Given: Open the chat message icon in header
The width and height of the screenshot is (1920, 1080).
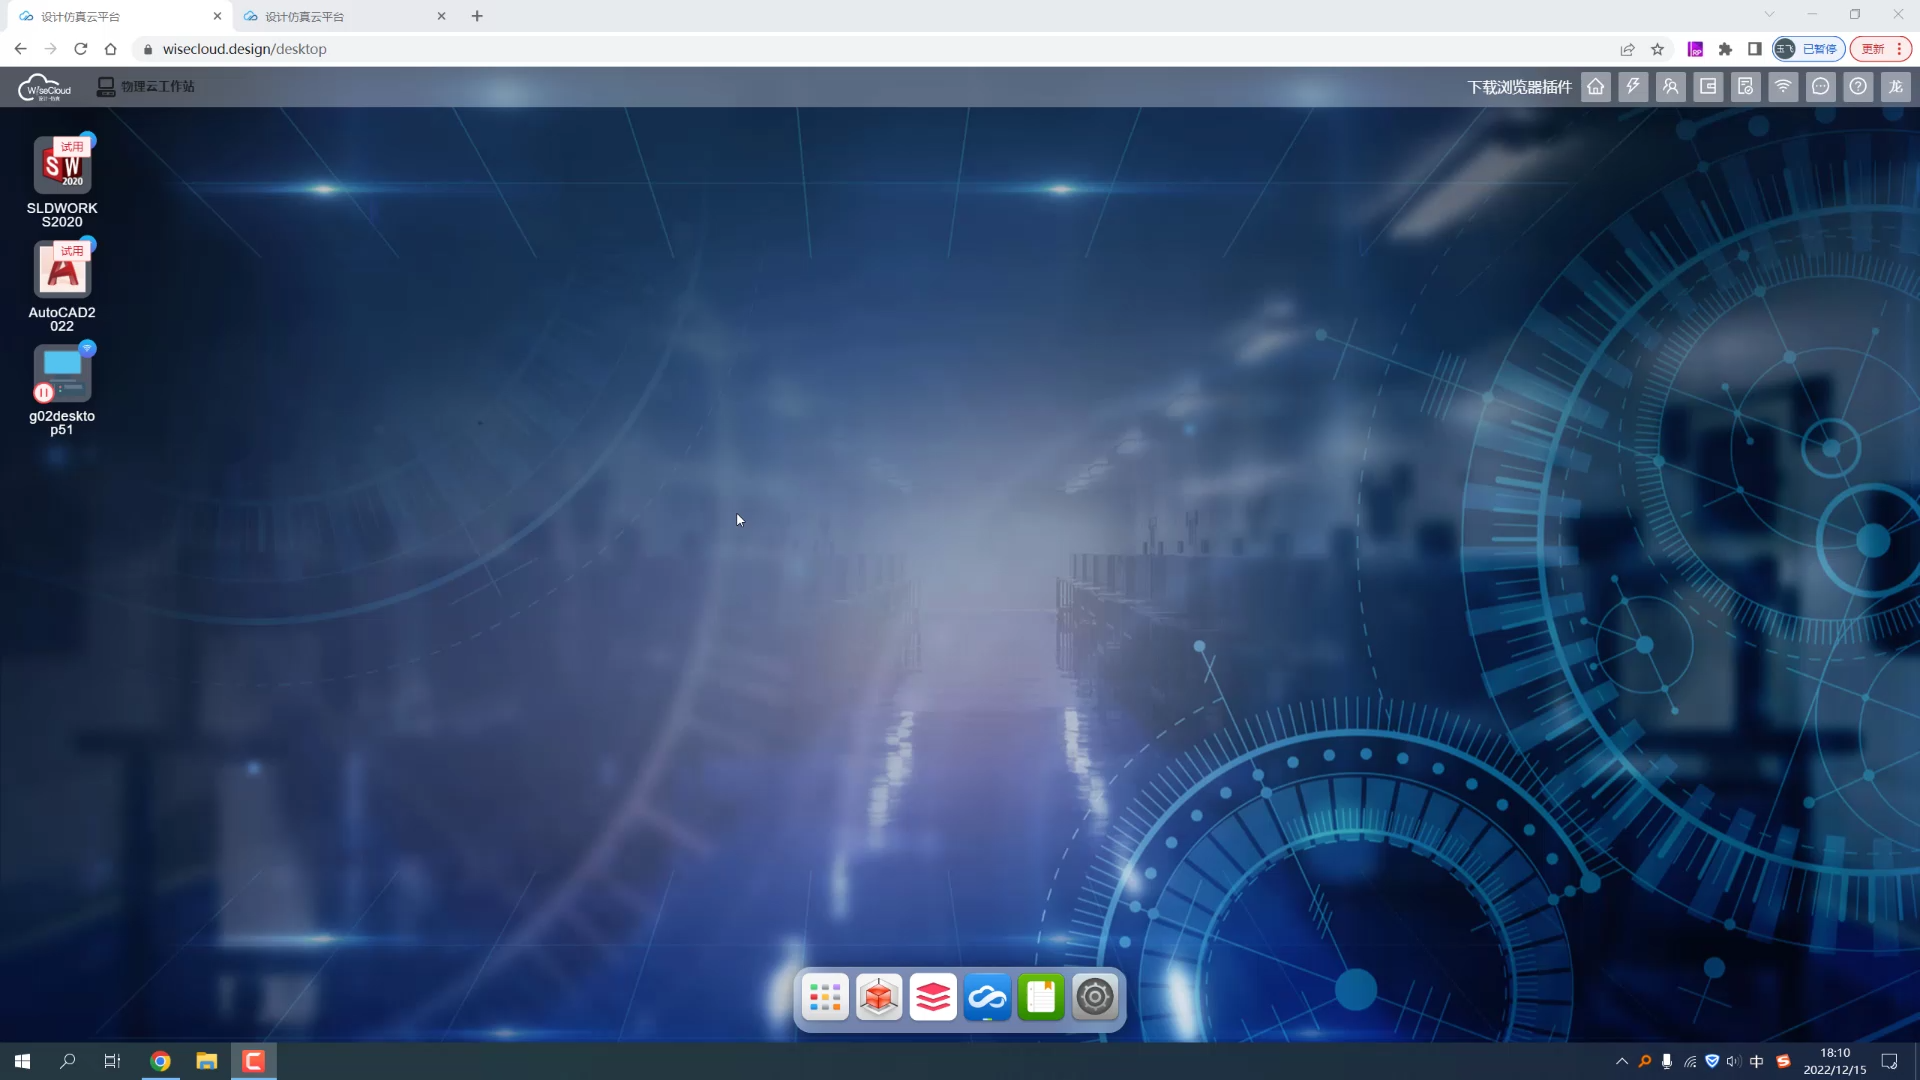Looking at the screenshot, I should 1821,87.
